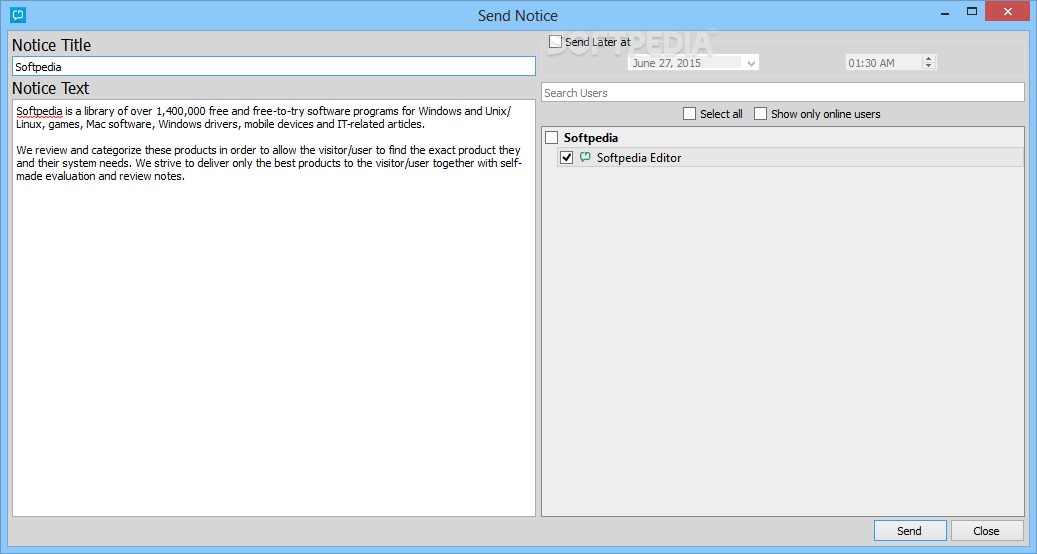Toggle Show only online users

click(761, 114)
